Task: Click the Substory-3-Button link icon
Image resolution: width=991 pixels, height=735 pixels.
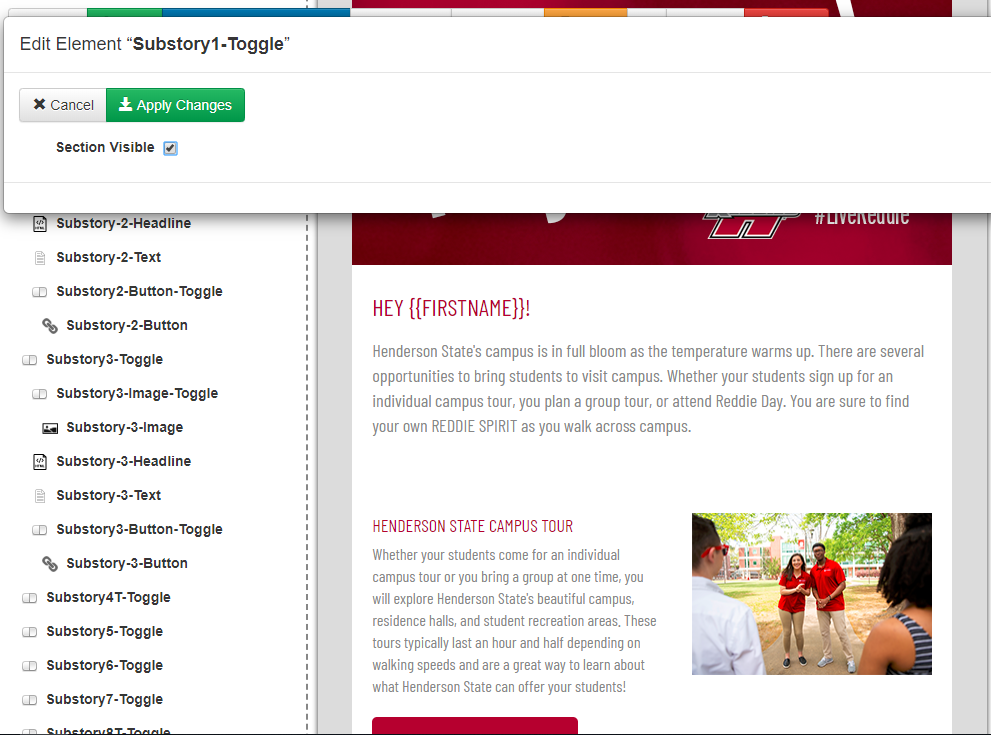Action: [50, 564]
